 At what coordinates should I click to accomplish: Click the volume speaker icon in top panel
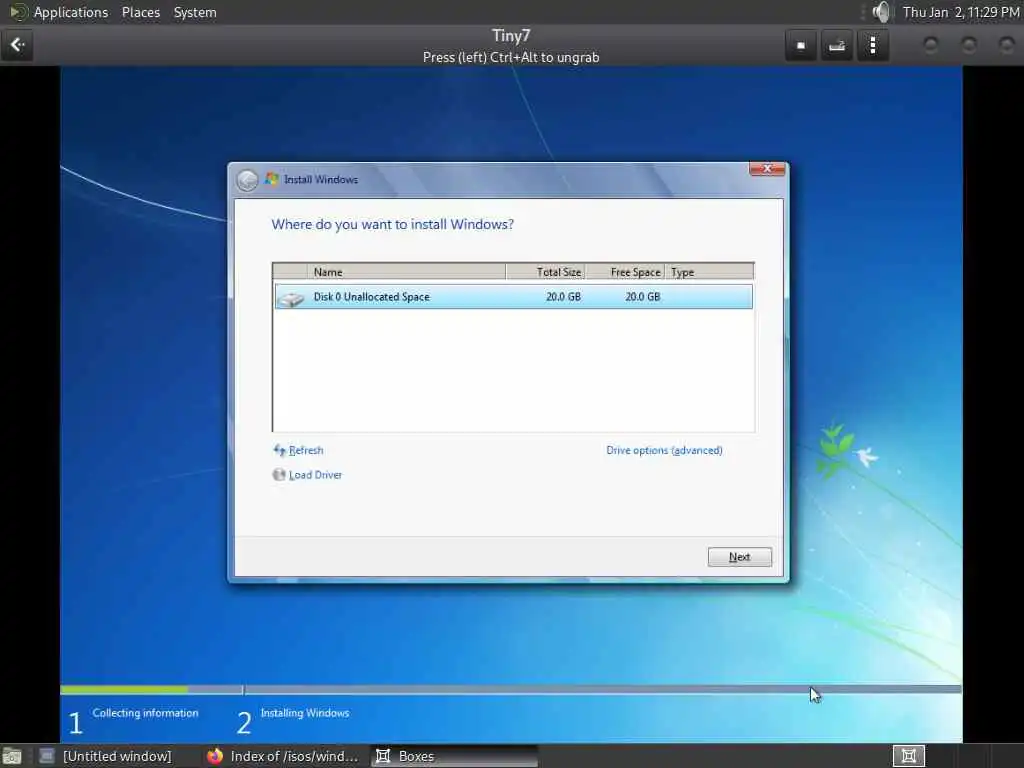tap(881, 12)
